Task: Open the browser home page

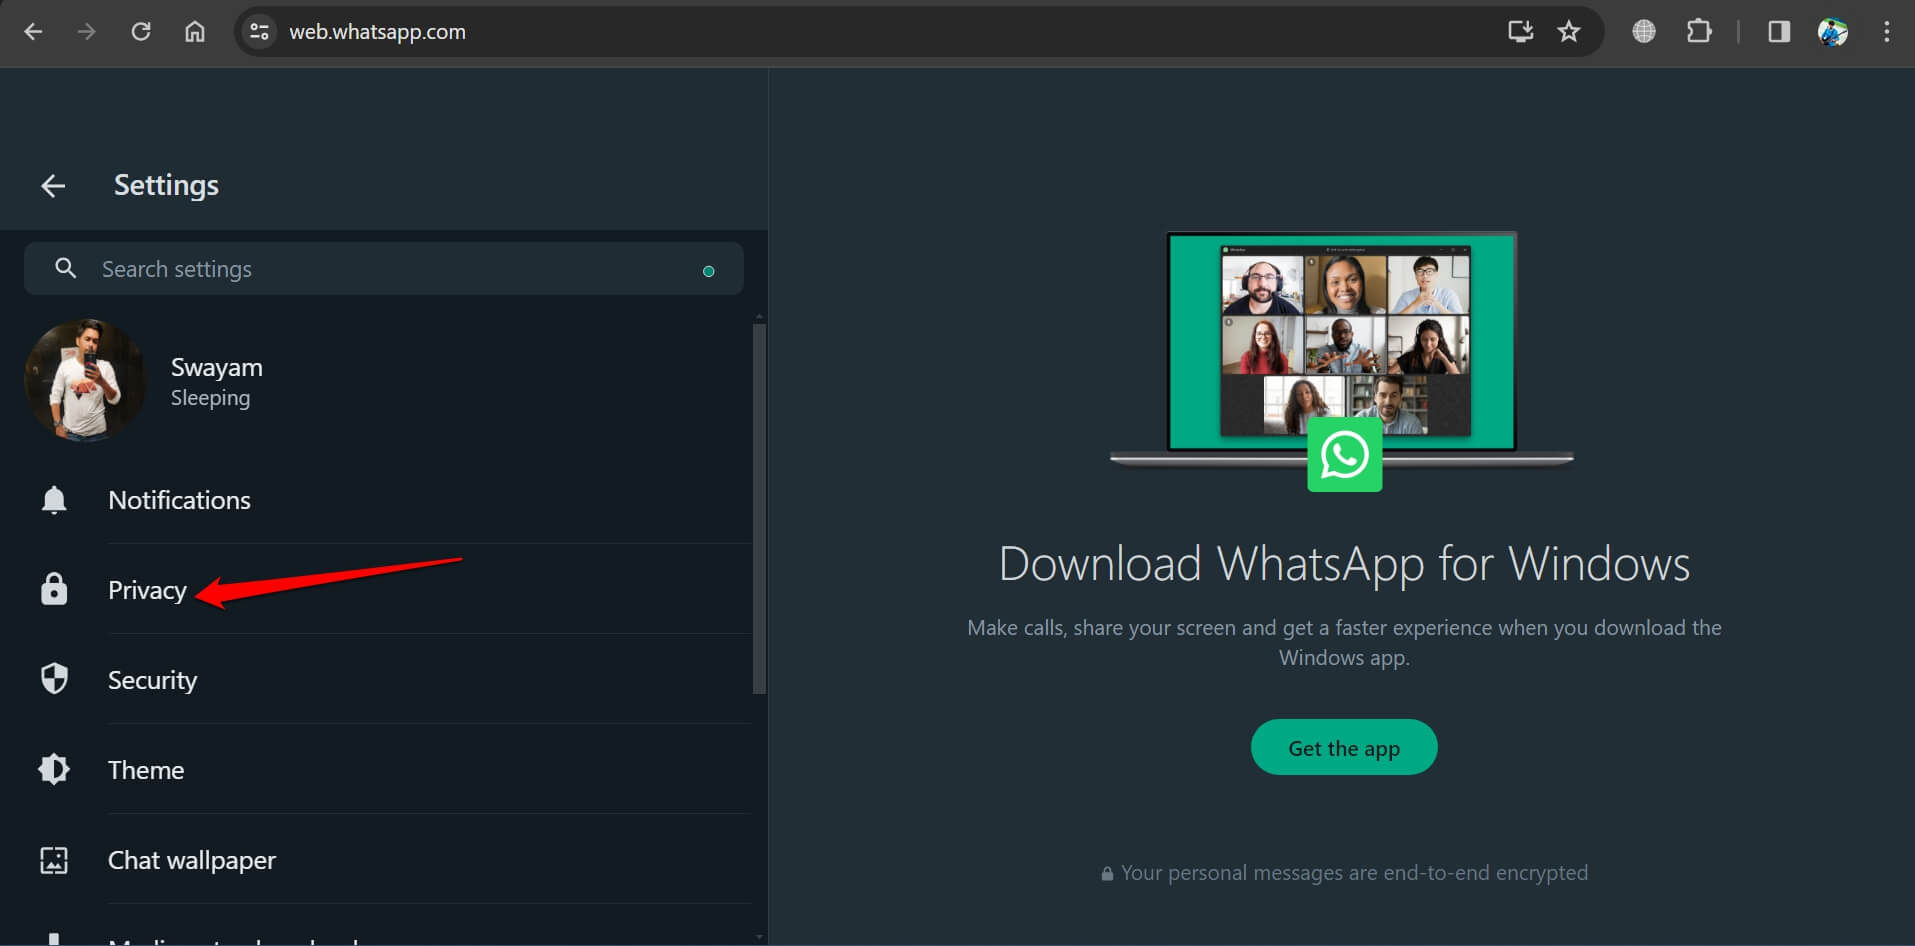Action: coord(195,32)
